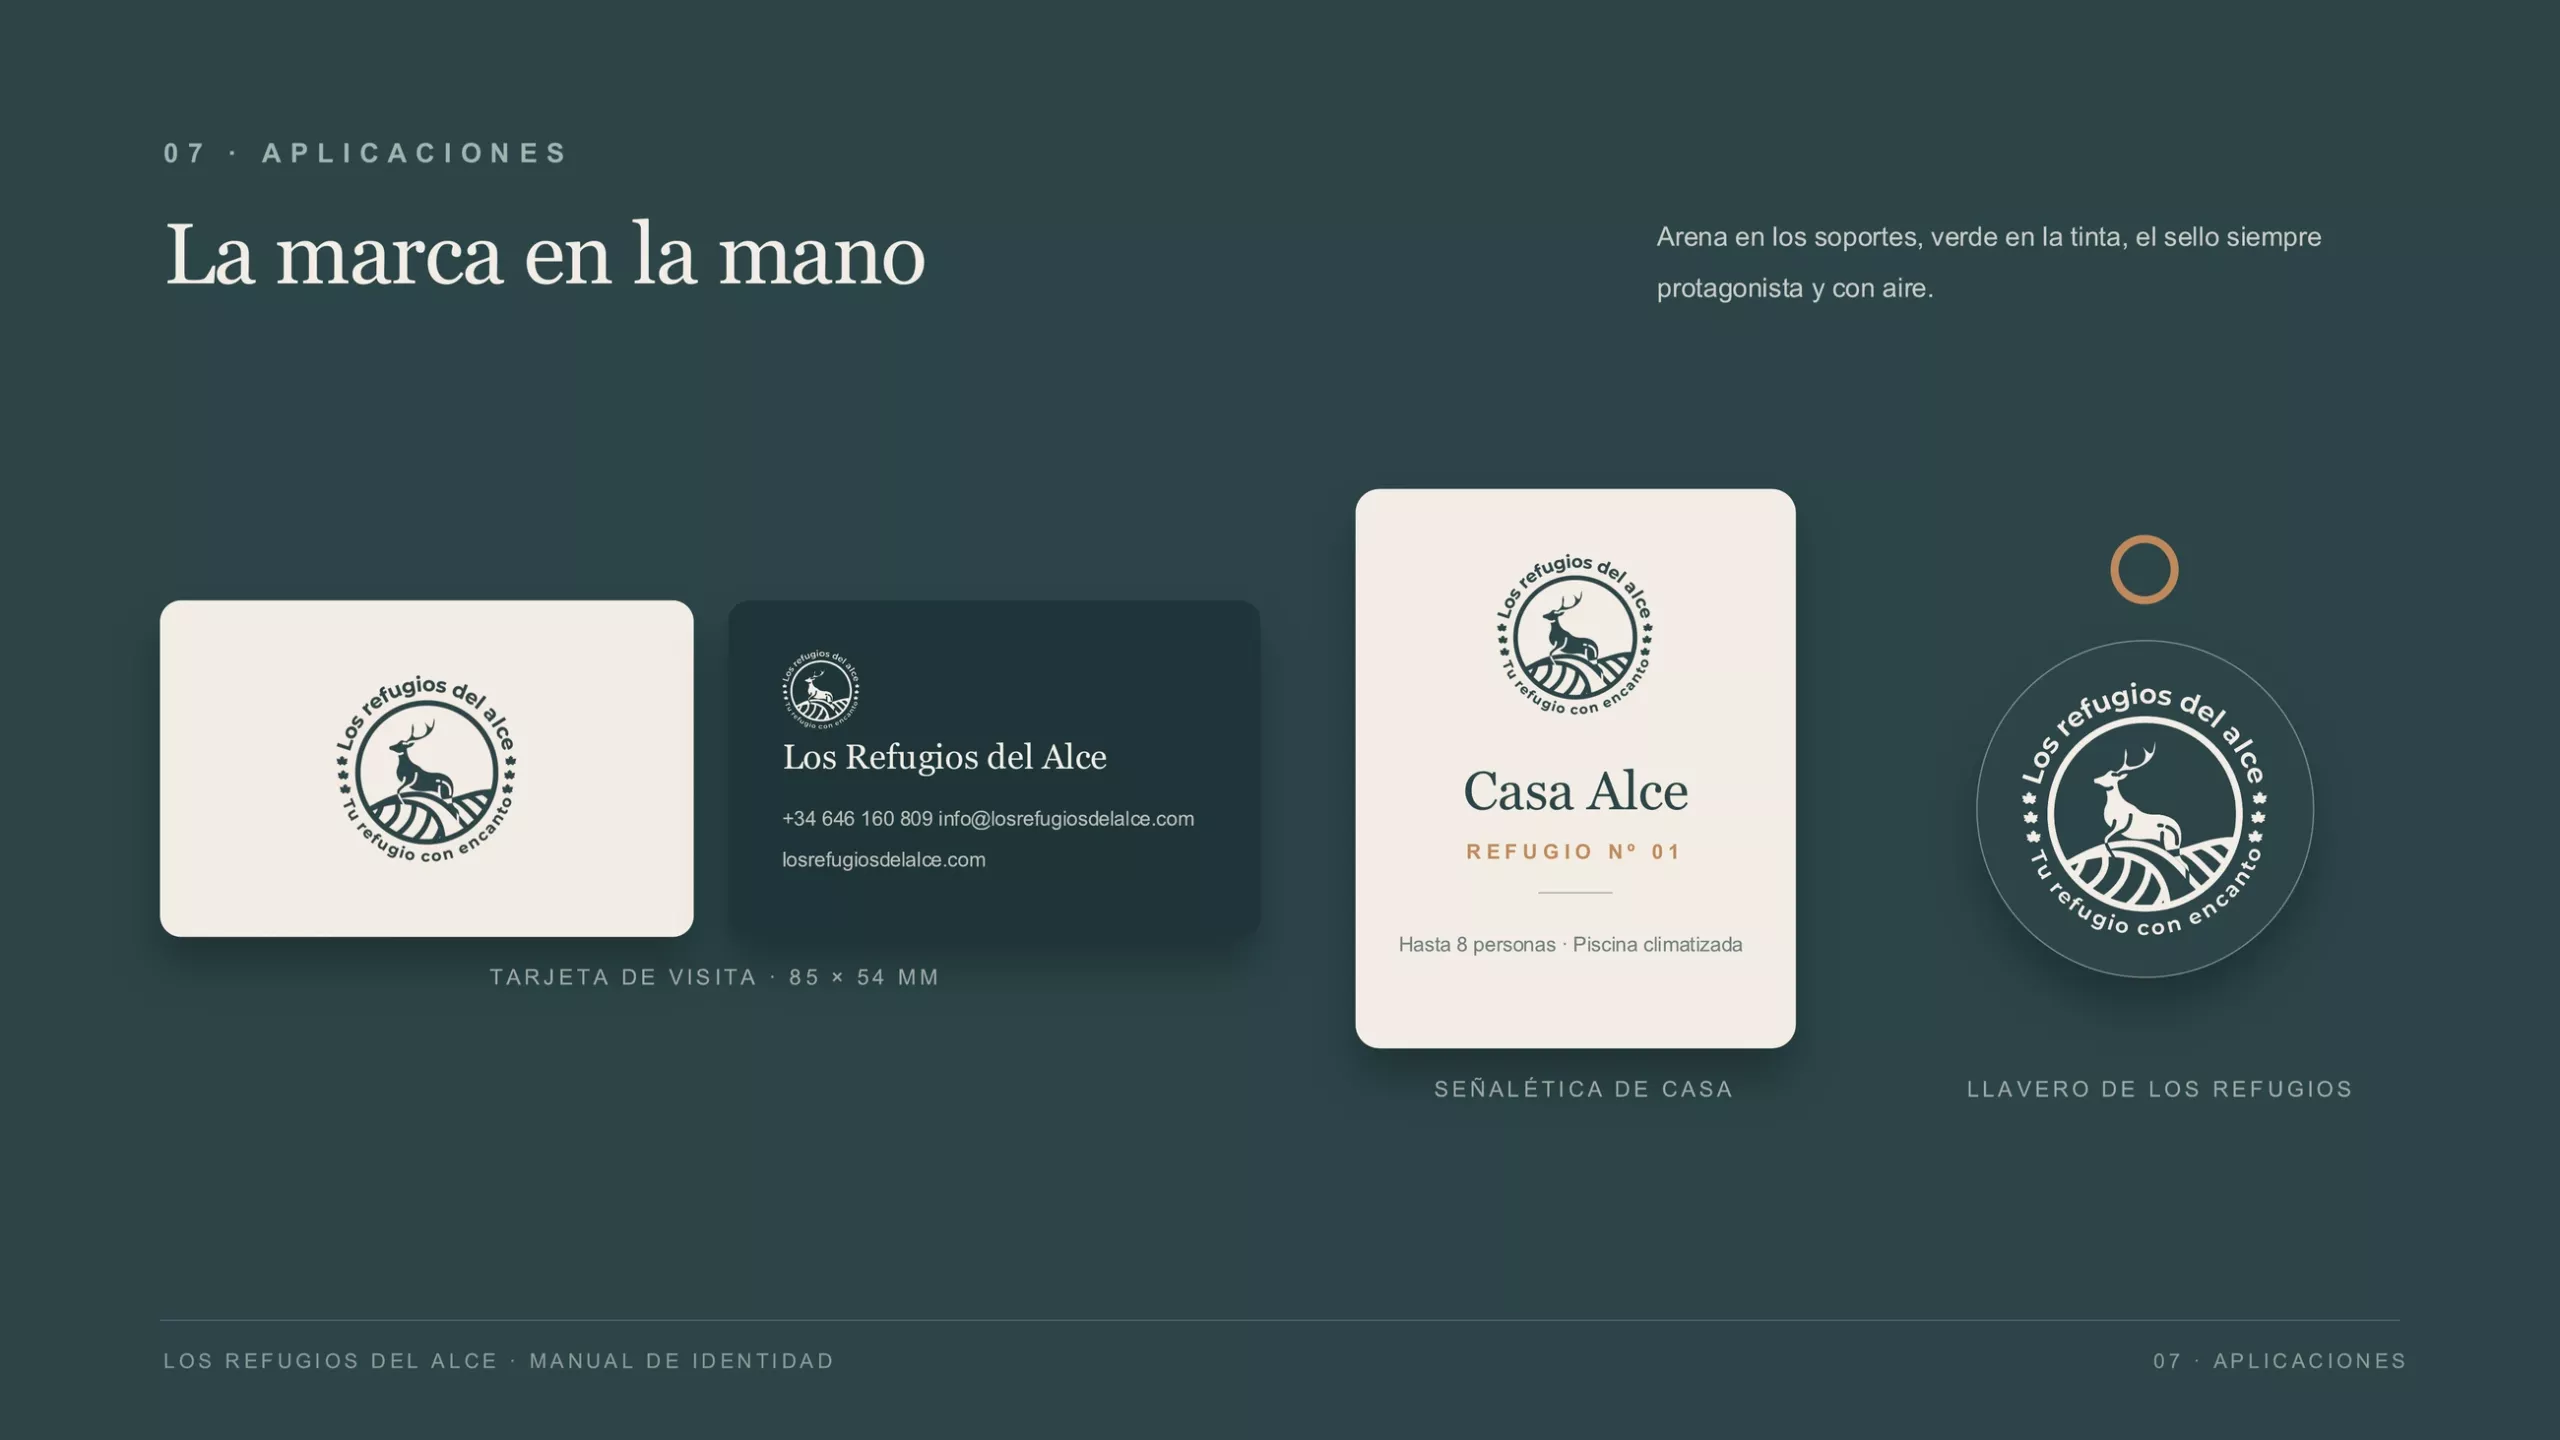Click the LLAVERO DE LOS REFUGIOS caption
The image size is (2560, 1440).
(x=2160, y=1089)
